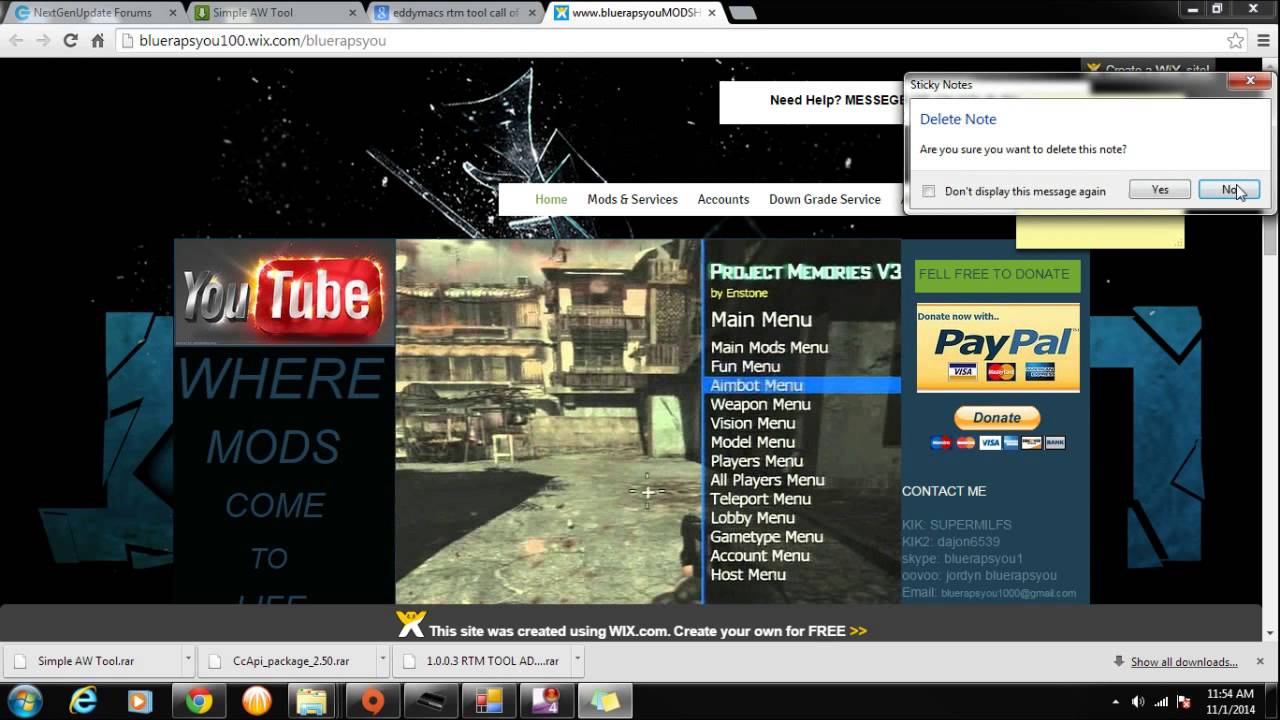Confirm note deletion with Yes
1280x720 pixels.
(1159, 190)
